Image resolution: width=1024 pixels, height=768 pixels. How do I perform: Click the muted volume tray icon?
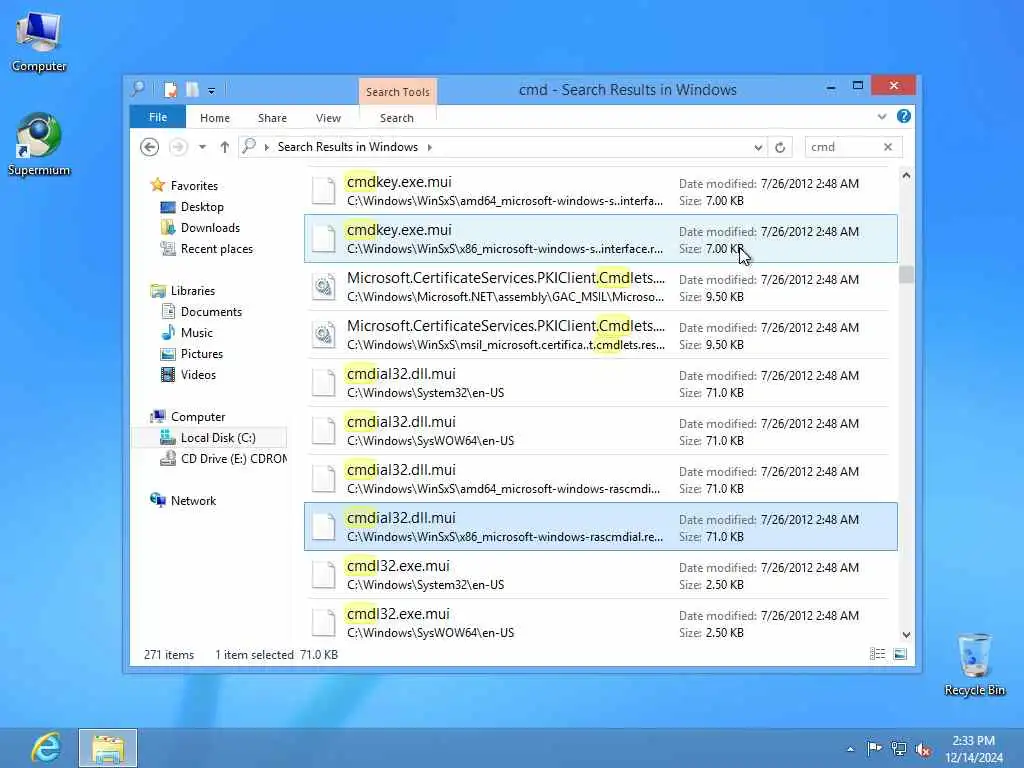[x=923, y=749]
